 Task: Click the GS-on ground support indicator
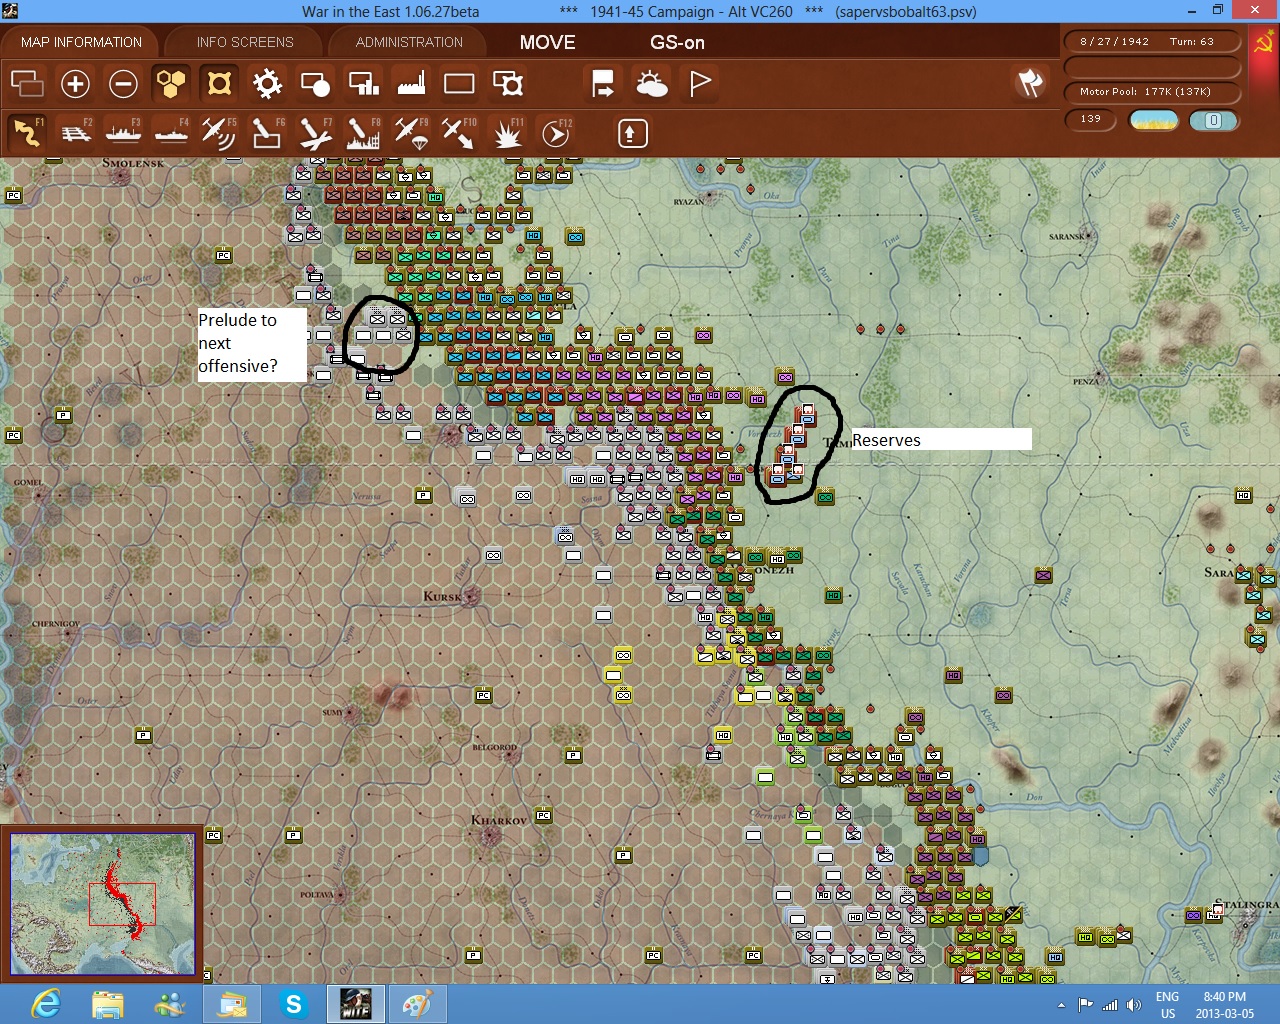[x=677, y=43]
